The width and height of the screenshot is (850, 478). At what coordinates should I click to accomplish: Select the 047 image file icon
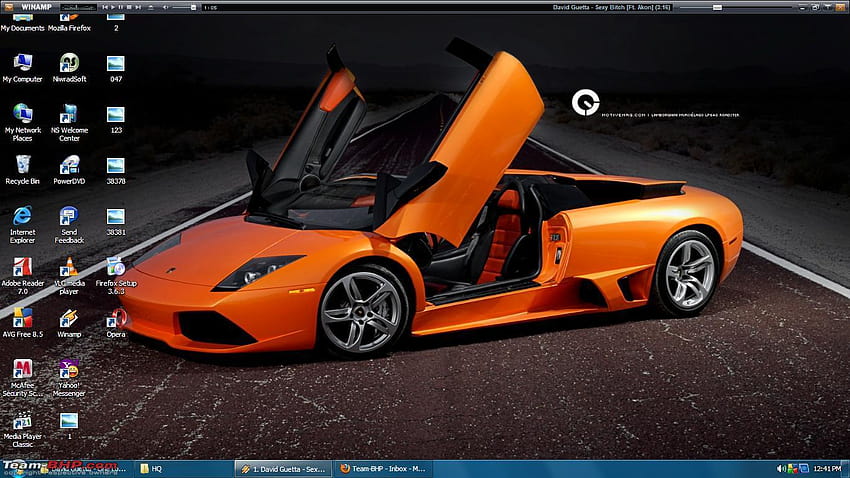click(x=115, y=69)
